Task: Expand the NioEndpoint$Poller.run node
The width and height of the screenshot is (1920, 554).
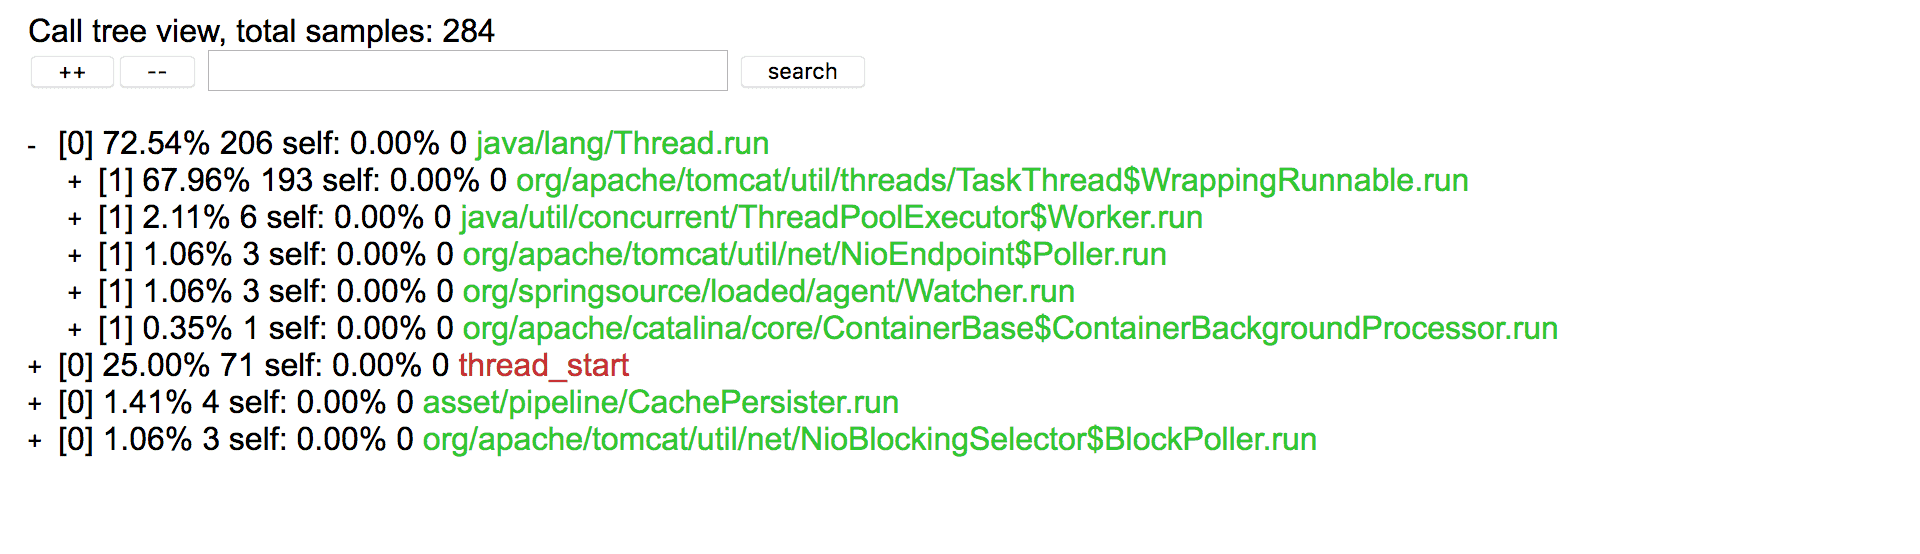Action: 75,256
